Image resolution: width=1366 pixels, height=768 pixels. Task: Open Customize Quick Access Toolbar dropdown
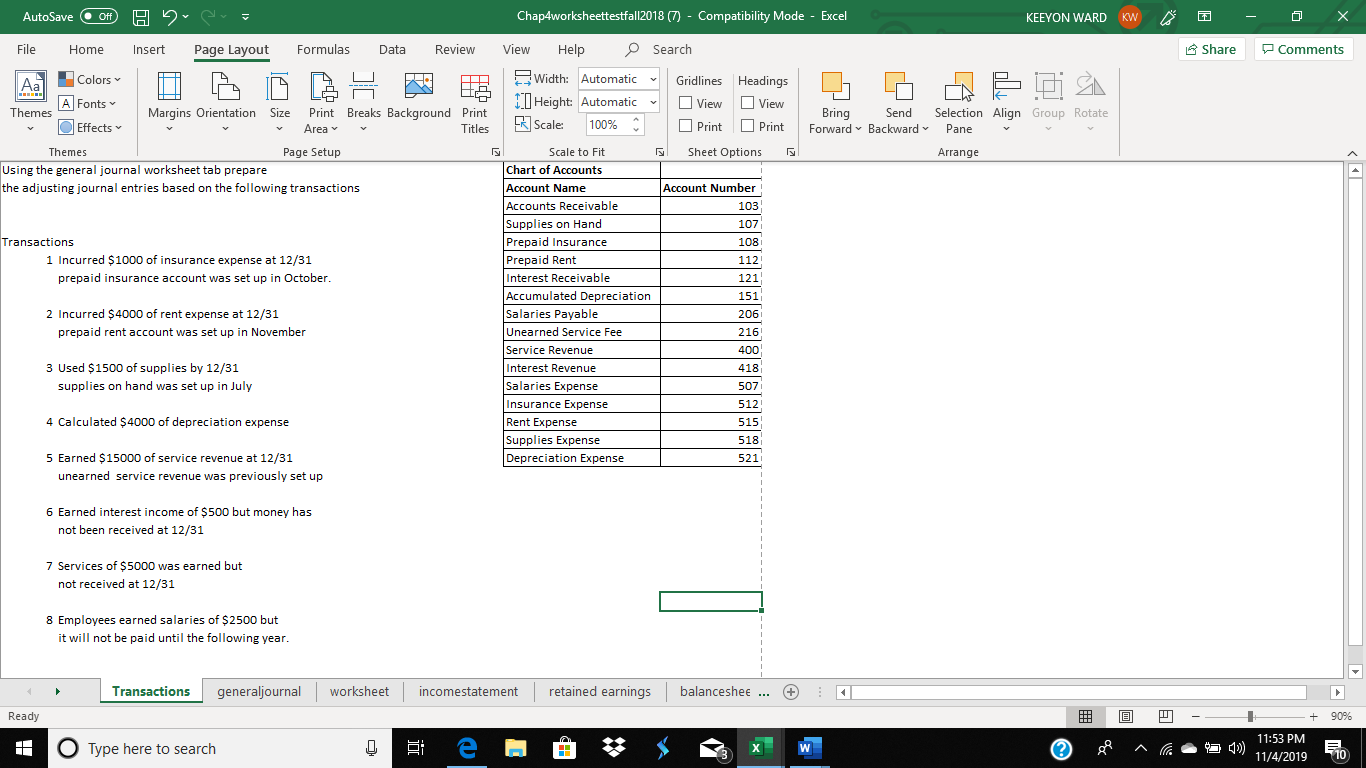click(x=246, y=17)
